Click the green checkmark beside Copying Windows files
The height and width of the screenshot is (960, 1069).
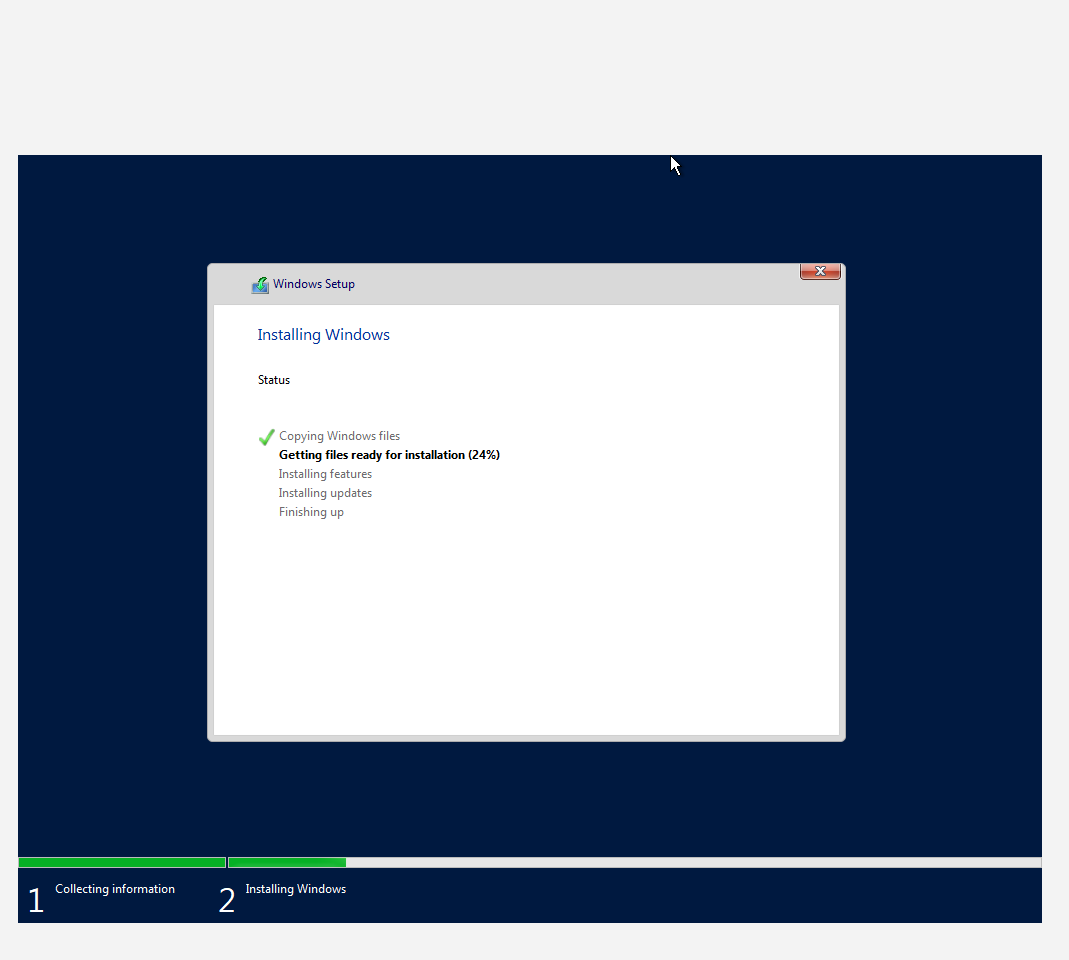(x=267, y=437)
